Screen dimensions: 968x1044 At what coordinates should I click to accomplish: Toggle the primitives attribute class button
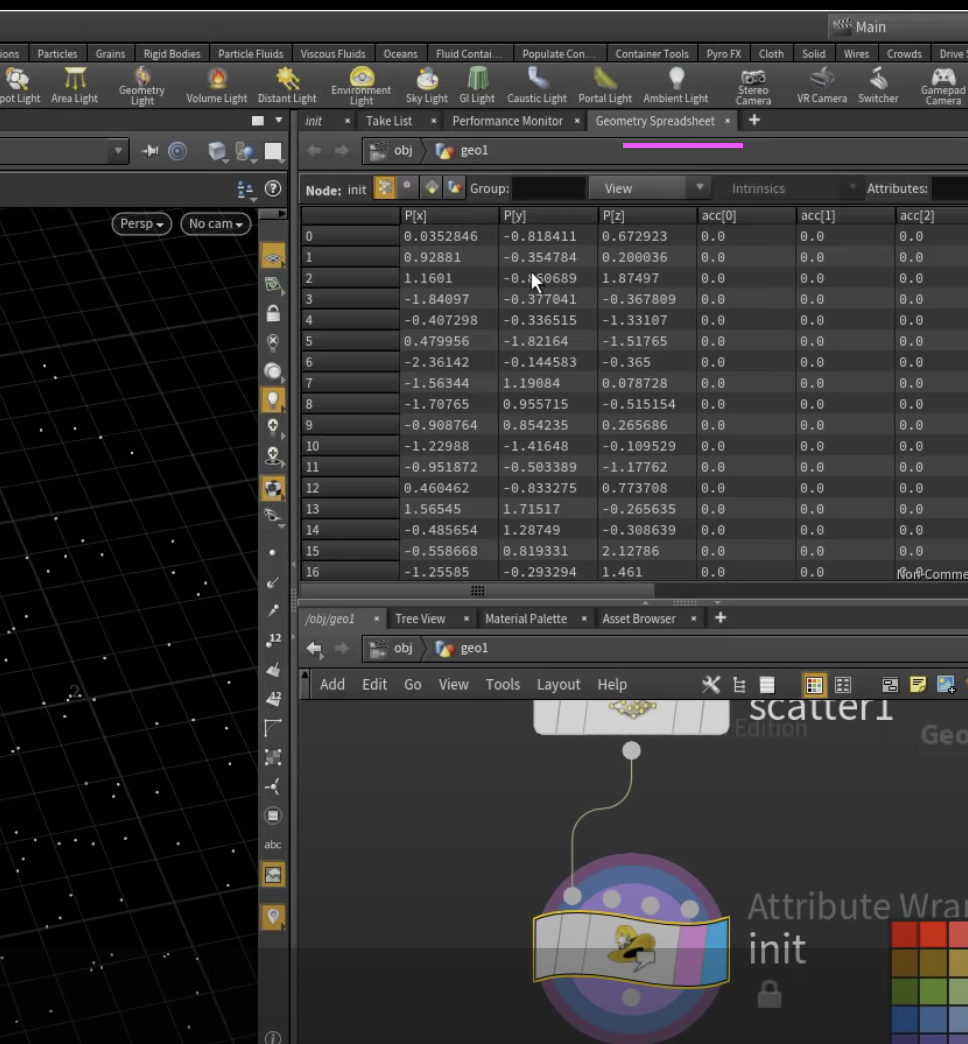(x=431, y=188)
